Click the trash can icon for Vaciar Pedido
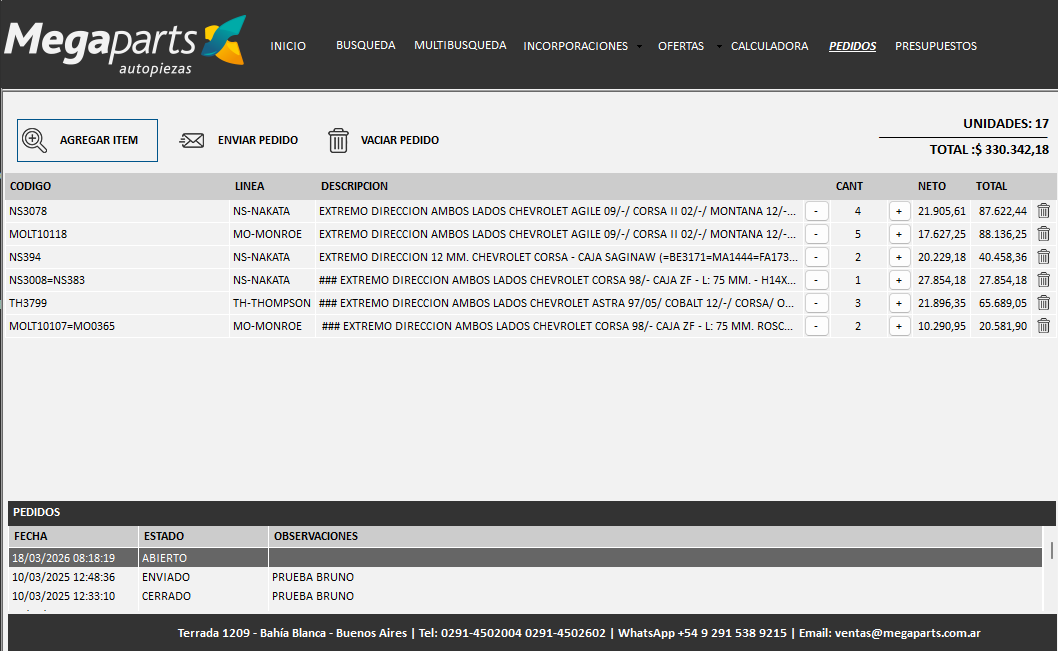1058x651 pixels. (x=339, y=140)
